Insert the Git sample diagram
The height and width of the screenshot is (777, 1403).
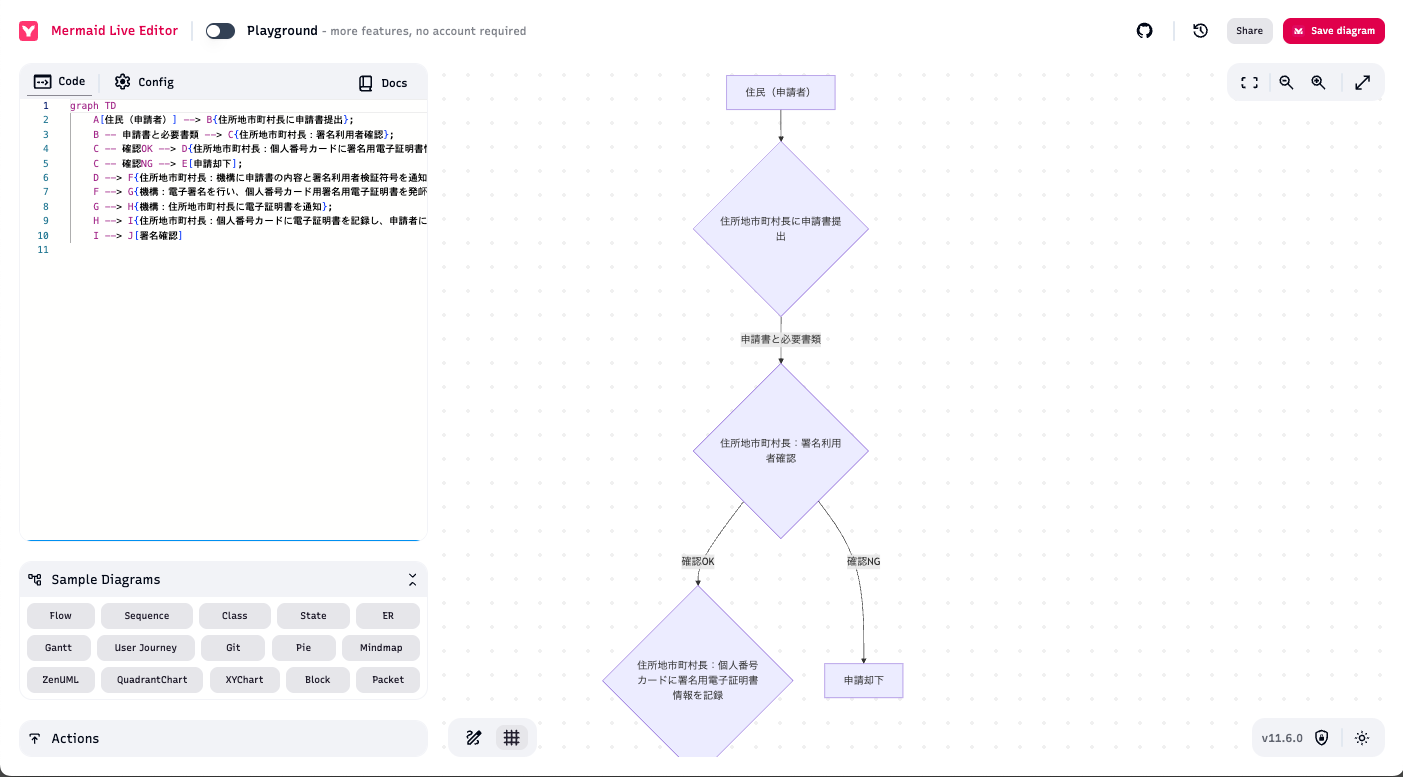click(x=233, y=648)
